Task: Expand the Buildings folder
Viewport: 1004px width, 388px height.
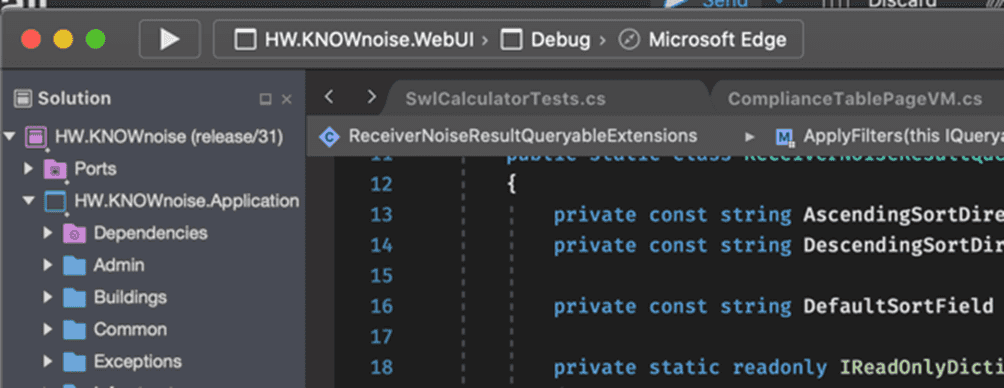Action: point(47,297)
